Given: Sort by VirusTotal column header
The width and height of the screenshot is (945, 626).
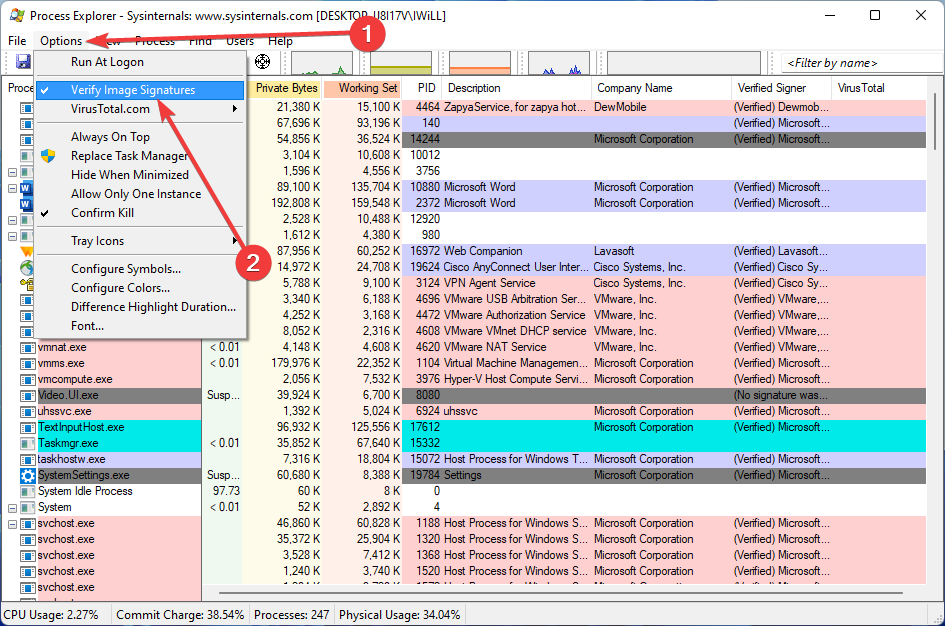Looking at the screenshot, I should point(880,88).
